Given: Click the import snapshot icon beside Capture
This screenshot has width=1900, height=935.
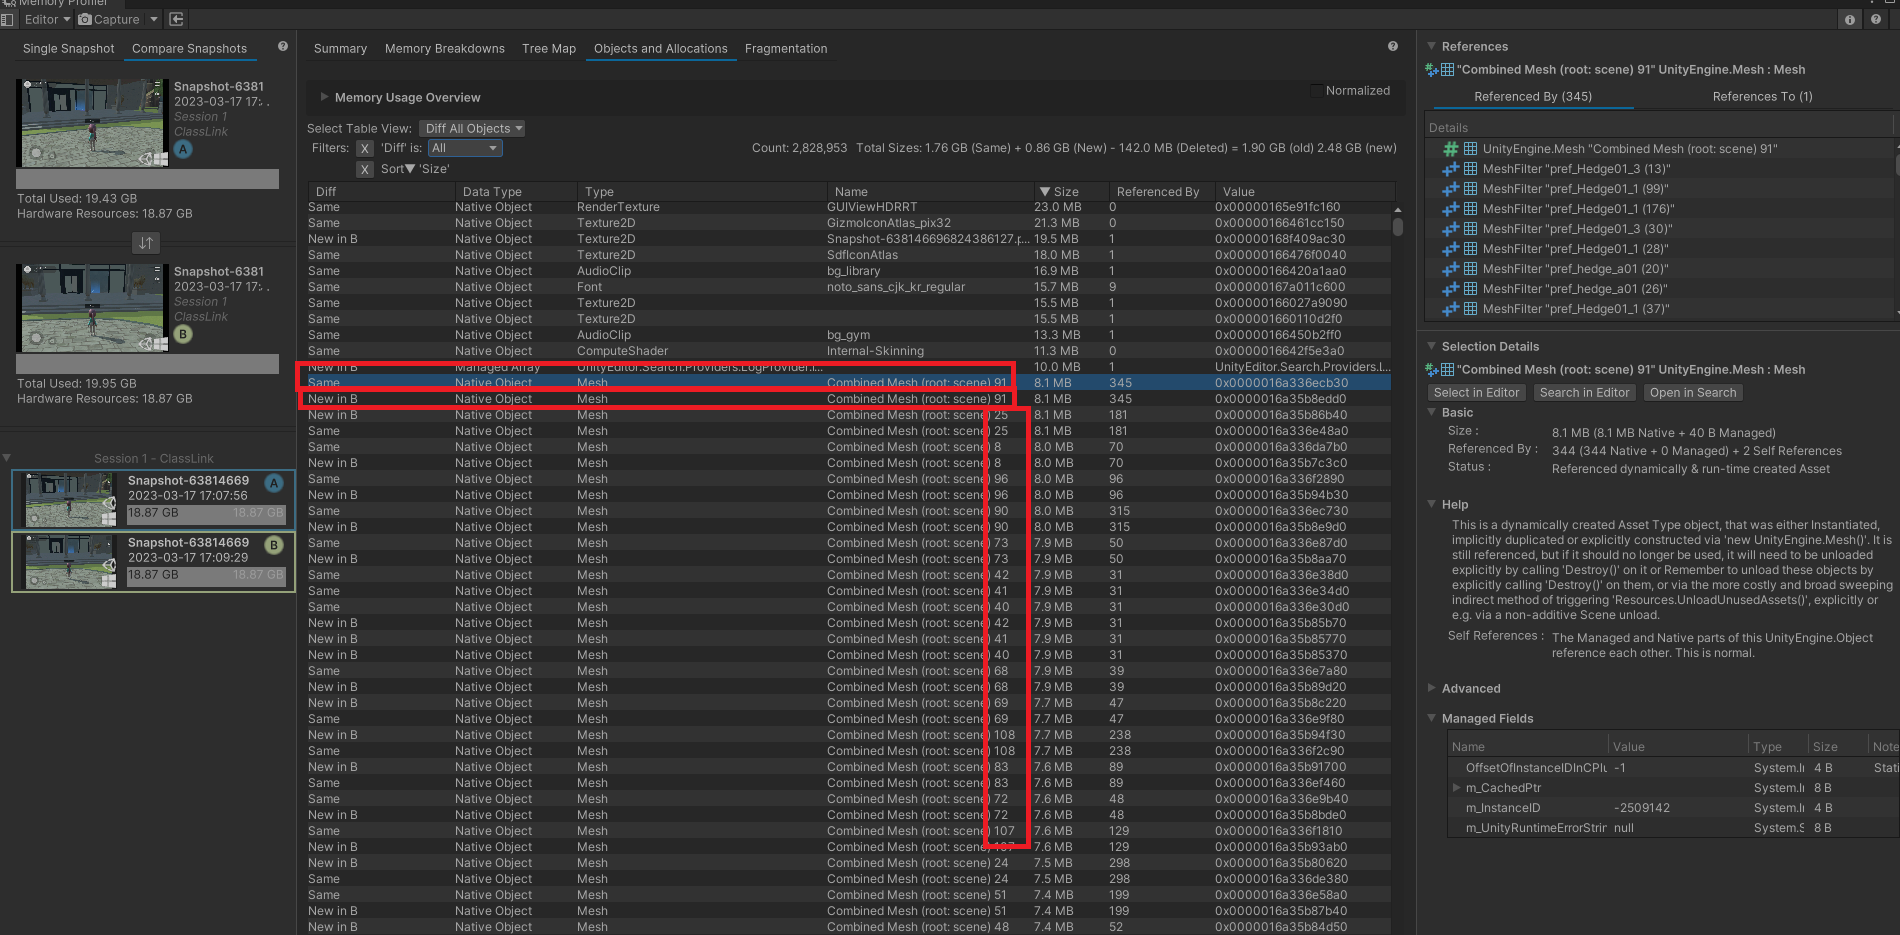Looking at the screenshot, I should (176, 19).
